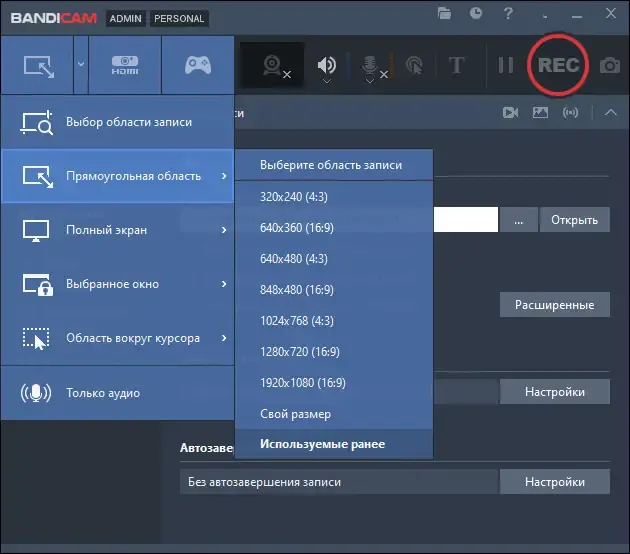
Task: Toggle mouse click effects
Action: 414,65
